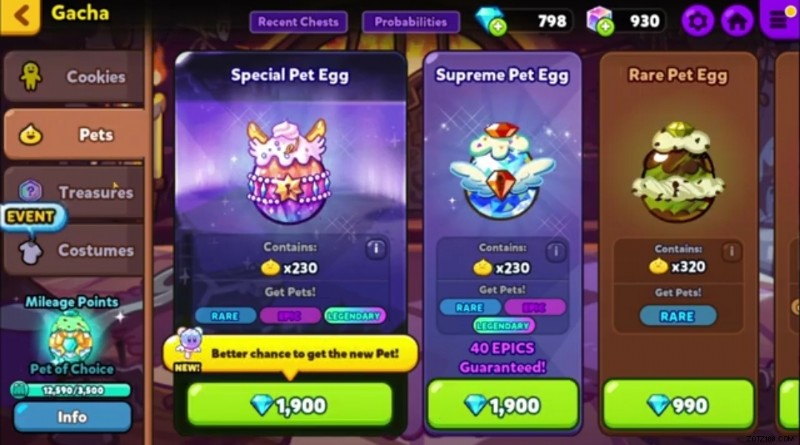Click the mileage points progress bar
The width and height of the screenshot is (800, 445).
tap(71, 390)
